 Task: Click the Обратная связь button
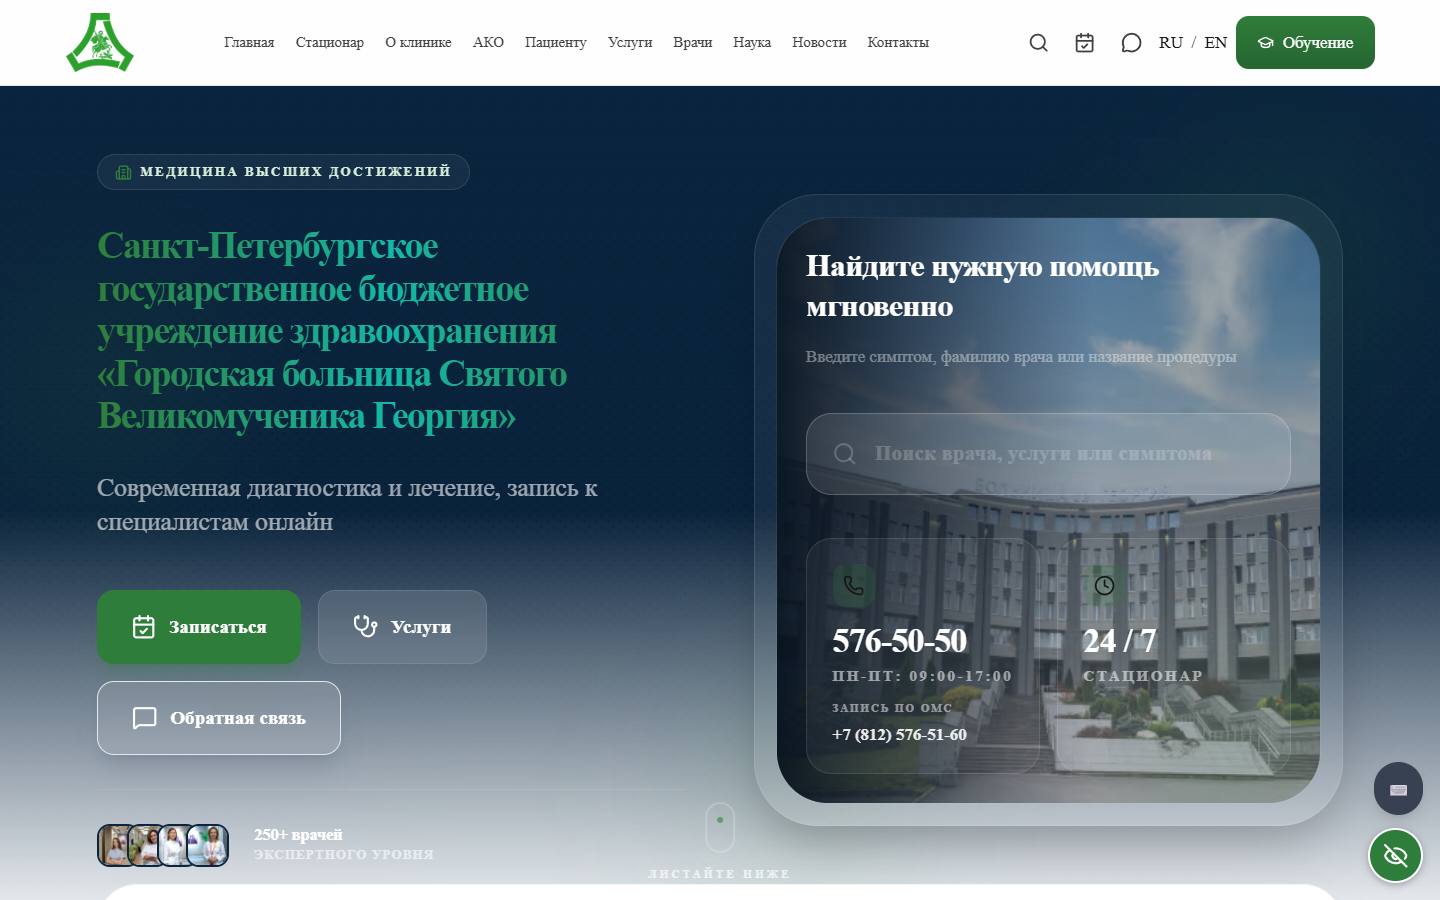point(219,718)
